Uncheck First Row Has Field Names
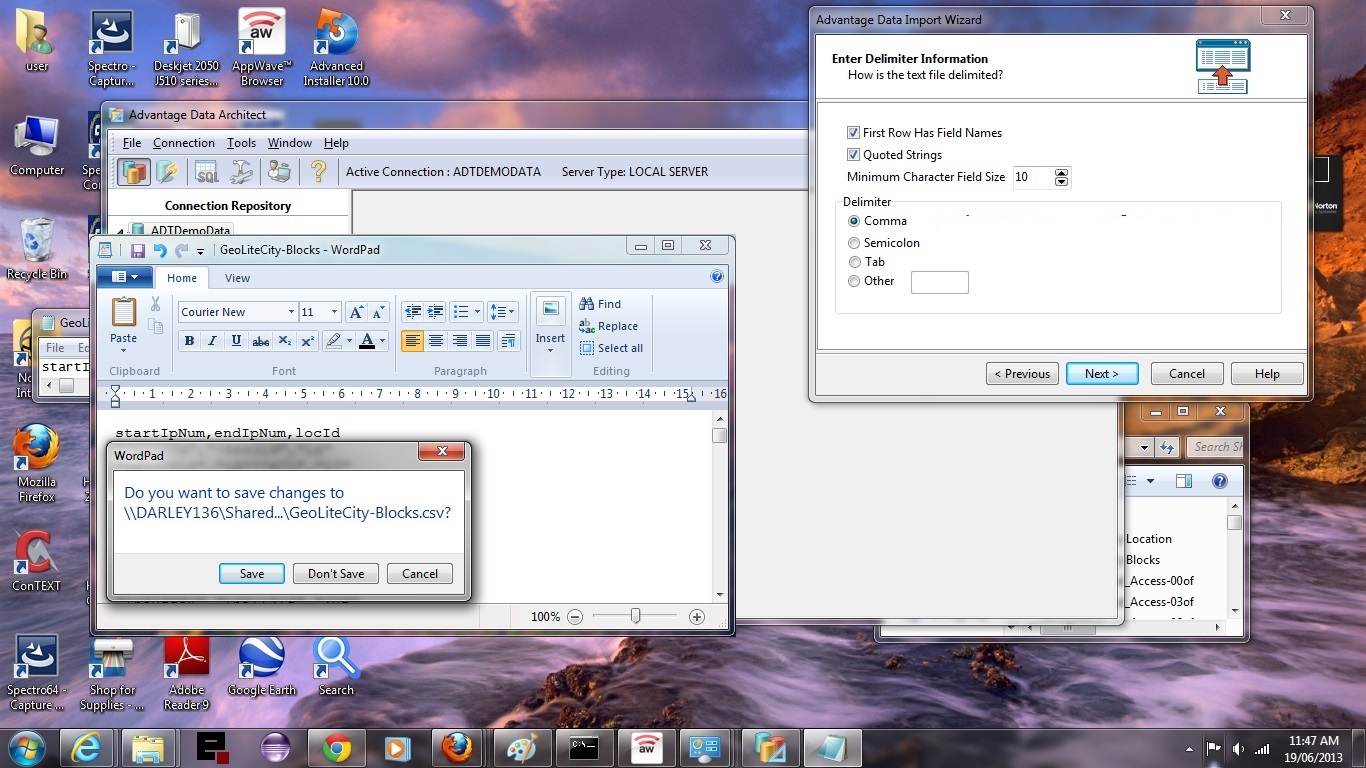 pos(853,133)
